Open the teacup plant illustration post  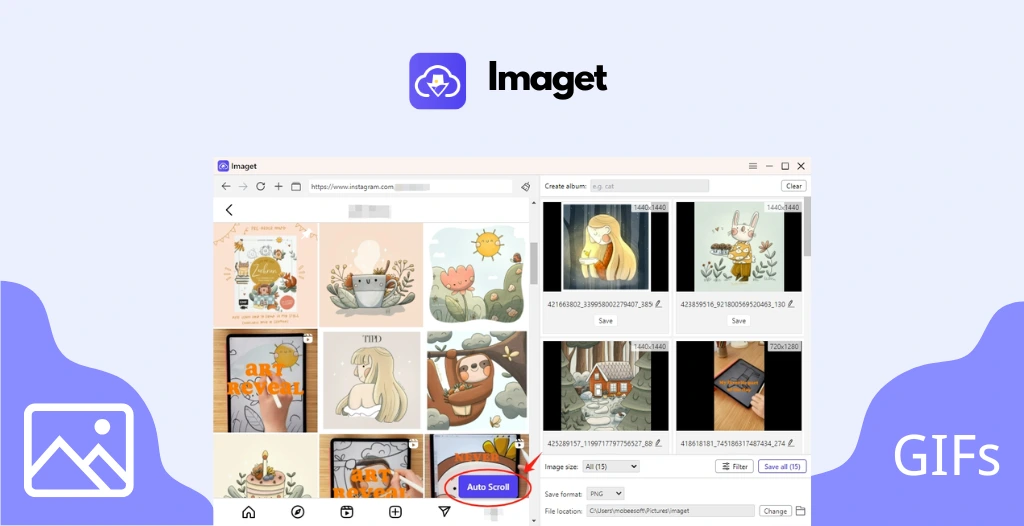pos(371,274)
